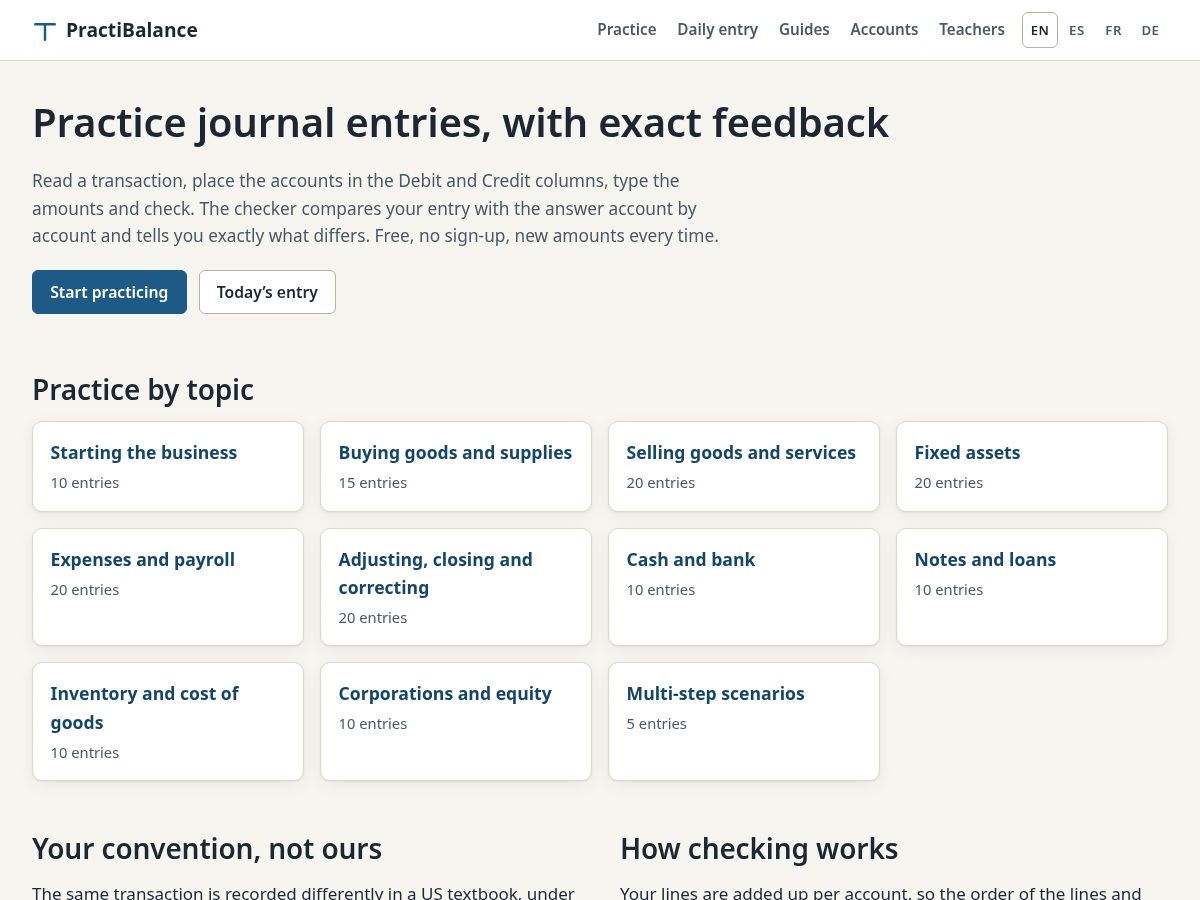Open the Fixed assets topic card

1032,466
